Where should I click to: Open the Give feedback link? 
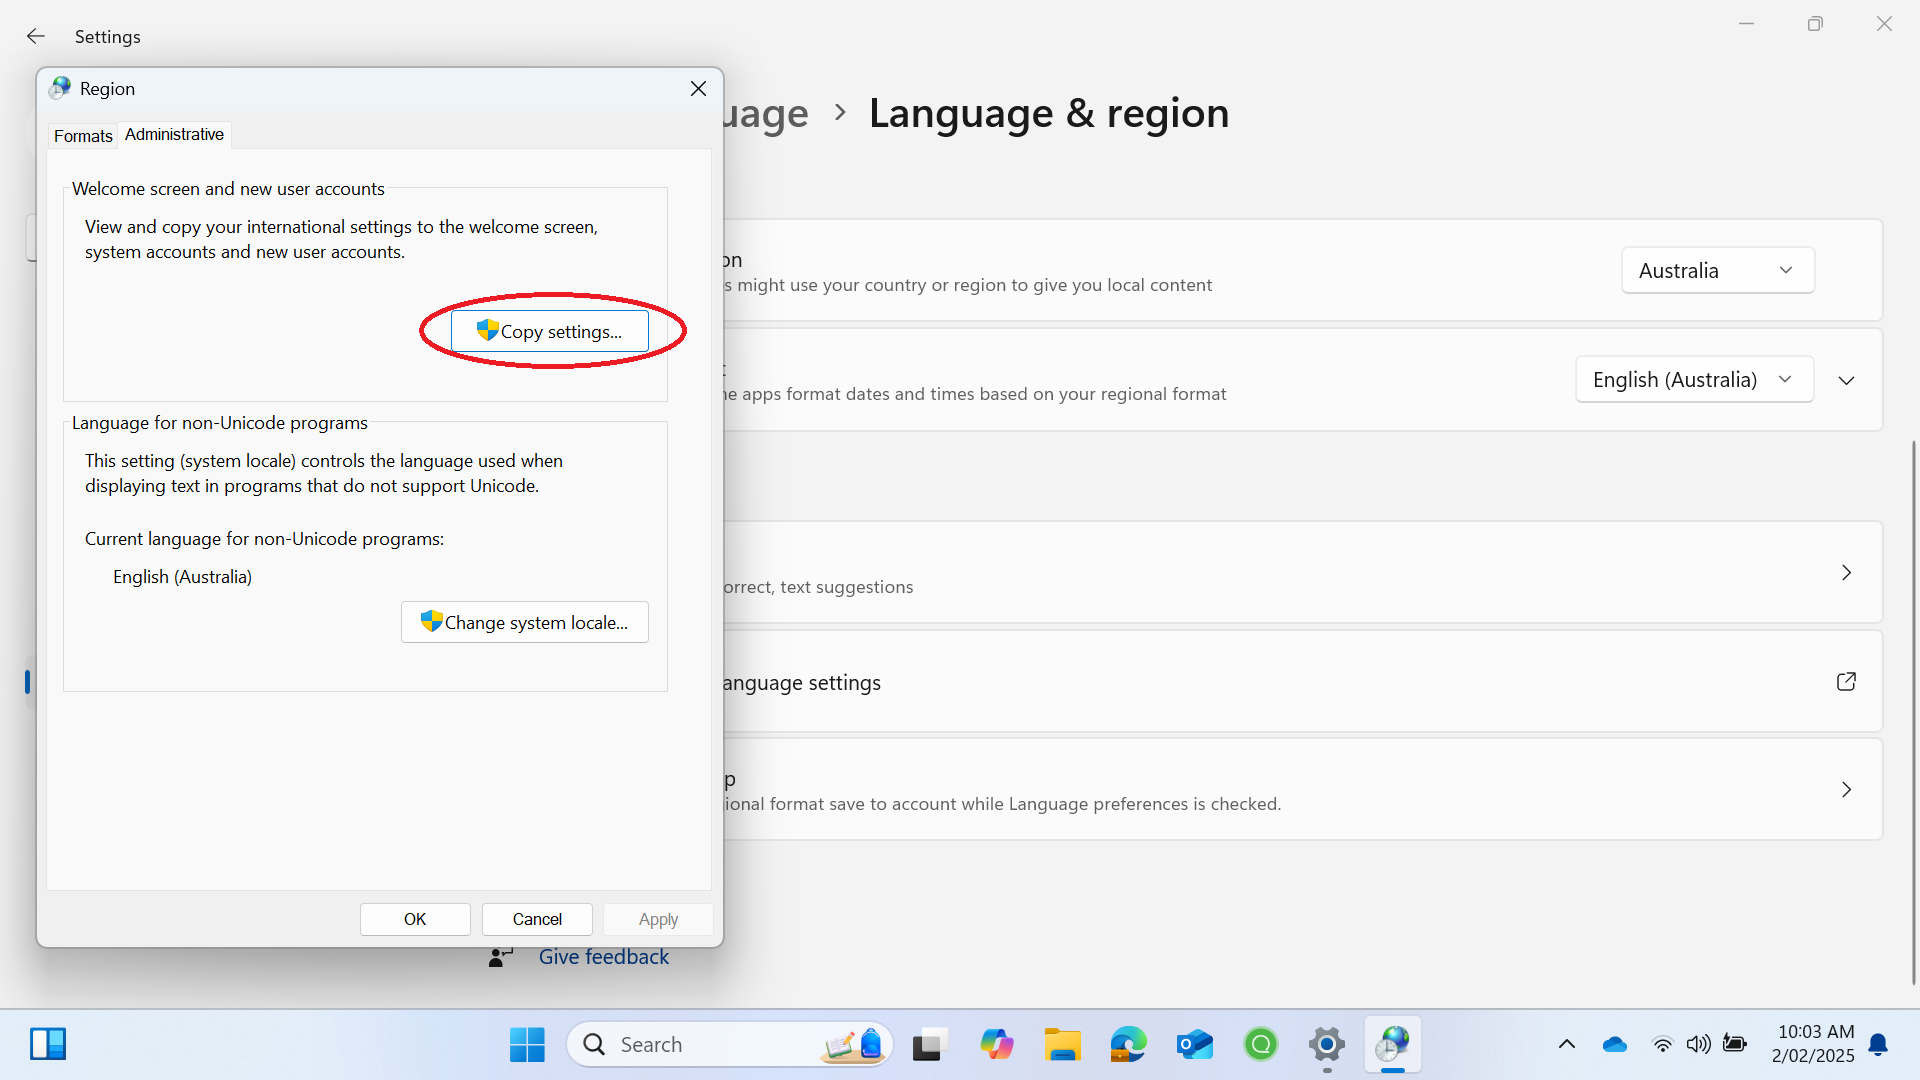(603, 957)
